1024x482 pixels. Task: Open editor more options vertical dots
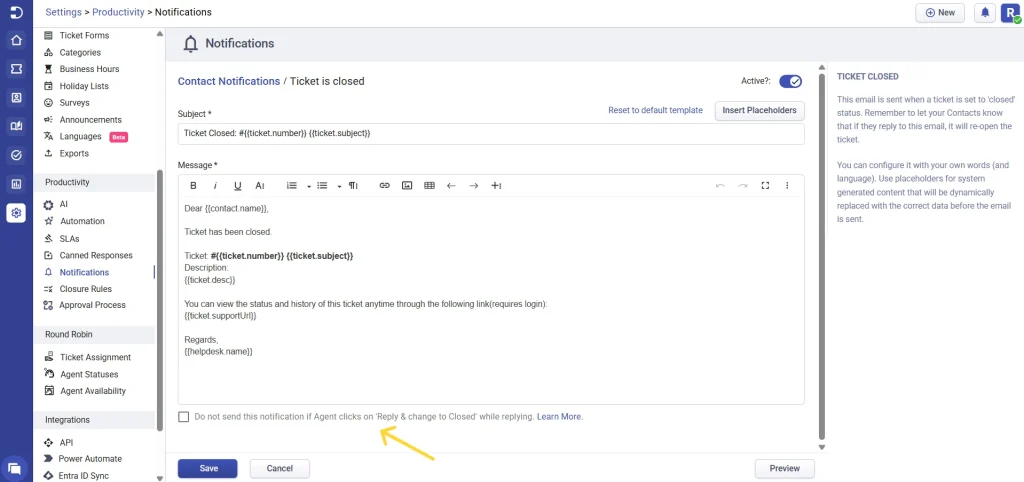788,186
